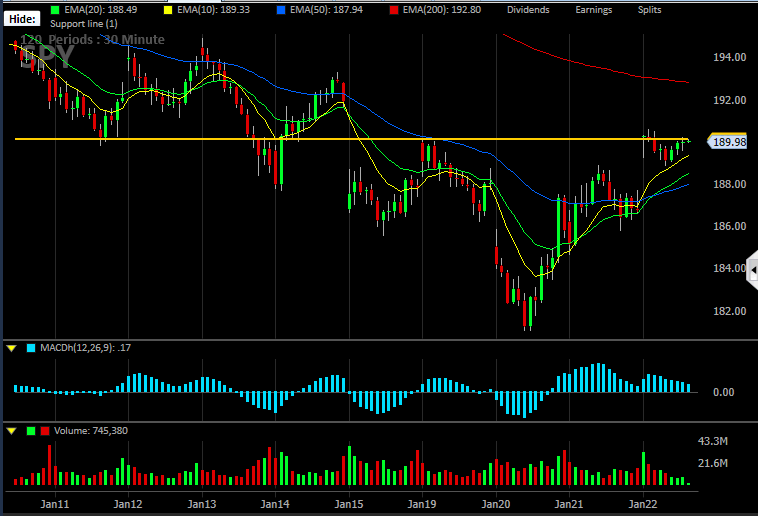Toggle the EMA(10) yellow swatch
This screenshot has width=758, height=516.
click(168, 10)
